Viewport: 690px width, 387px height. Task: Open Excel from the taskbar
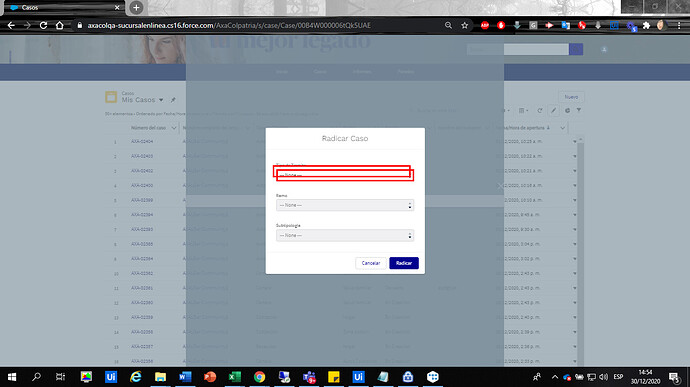tap(235, 377)
